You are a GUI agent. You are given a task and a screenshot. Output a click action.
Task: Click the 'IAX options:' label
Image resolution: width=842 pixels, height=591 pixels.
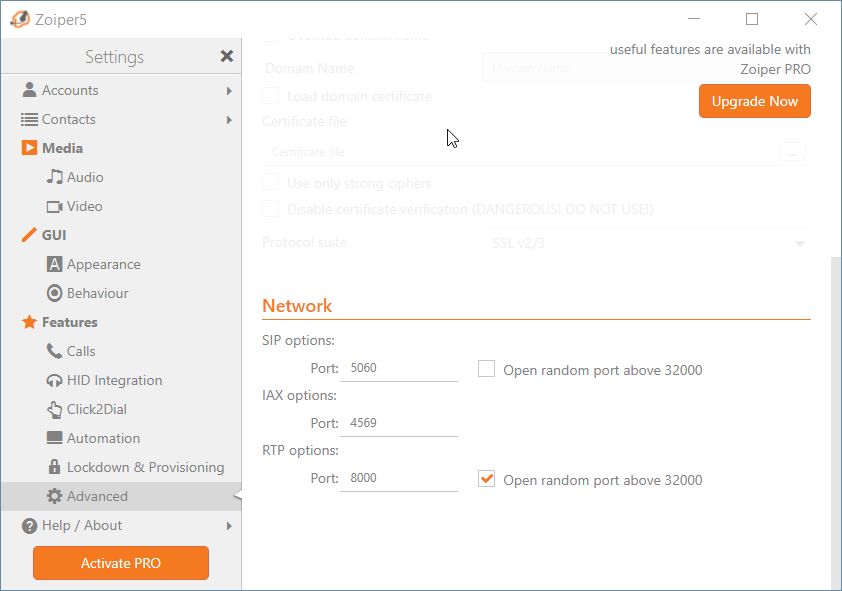click(299, 395)
